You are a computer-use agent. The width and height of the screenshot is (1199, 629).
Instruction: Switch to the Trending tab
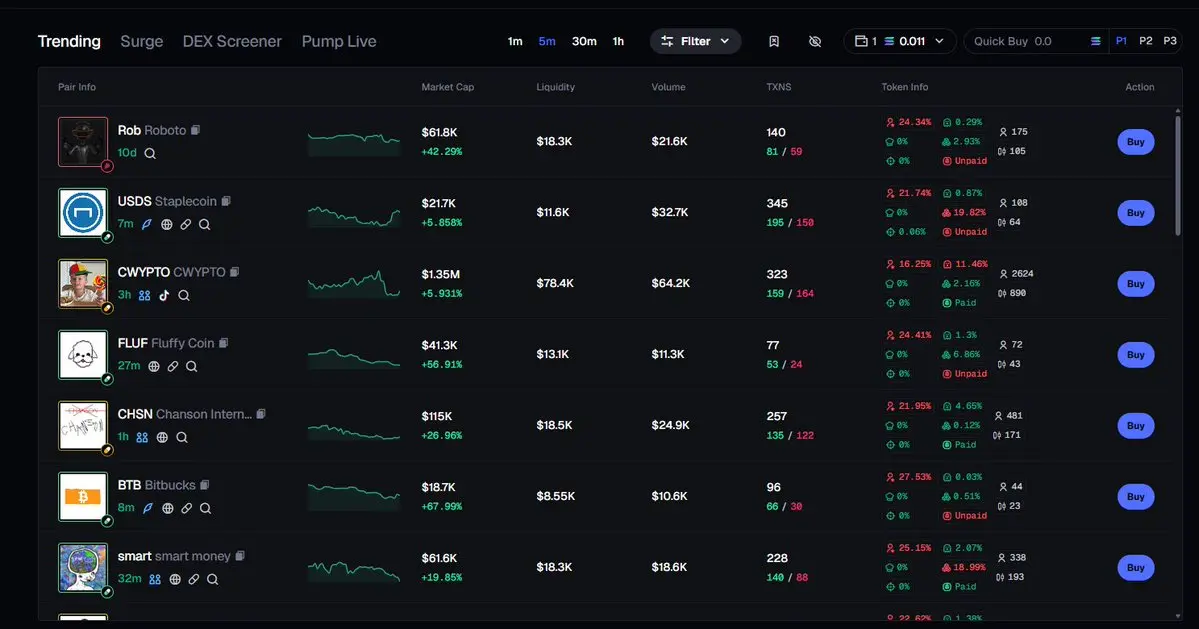tap(69, 41)
